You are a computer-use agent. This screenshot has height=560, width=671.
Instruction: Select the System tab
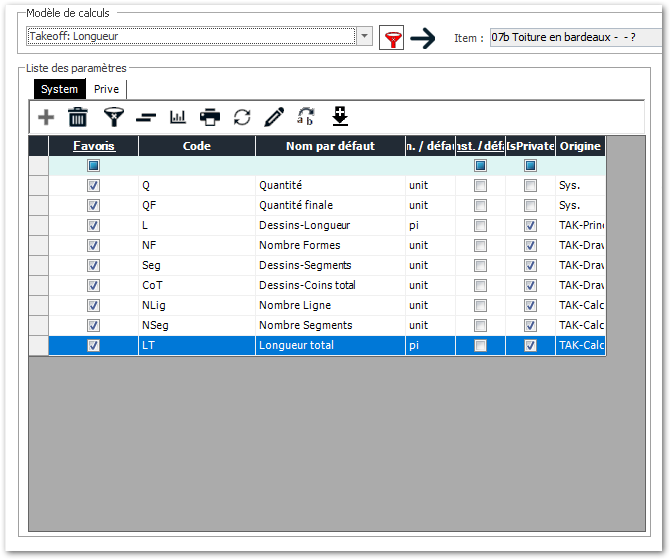pos(59,89)
